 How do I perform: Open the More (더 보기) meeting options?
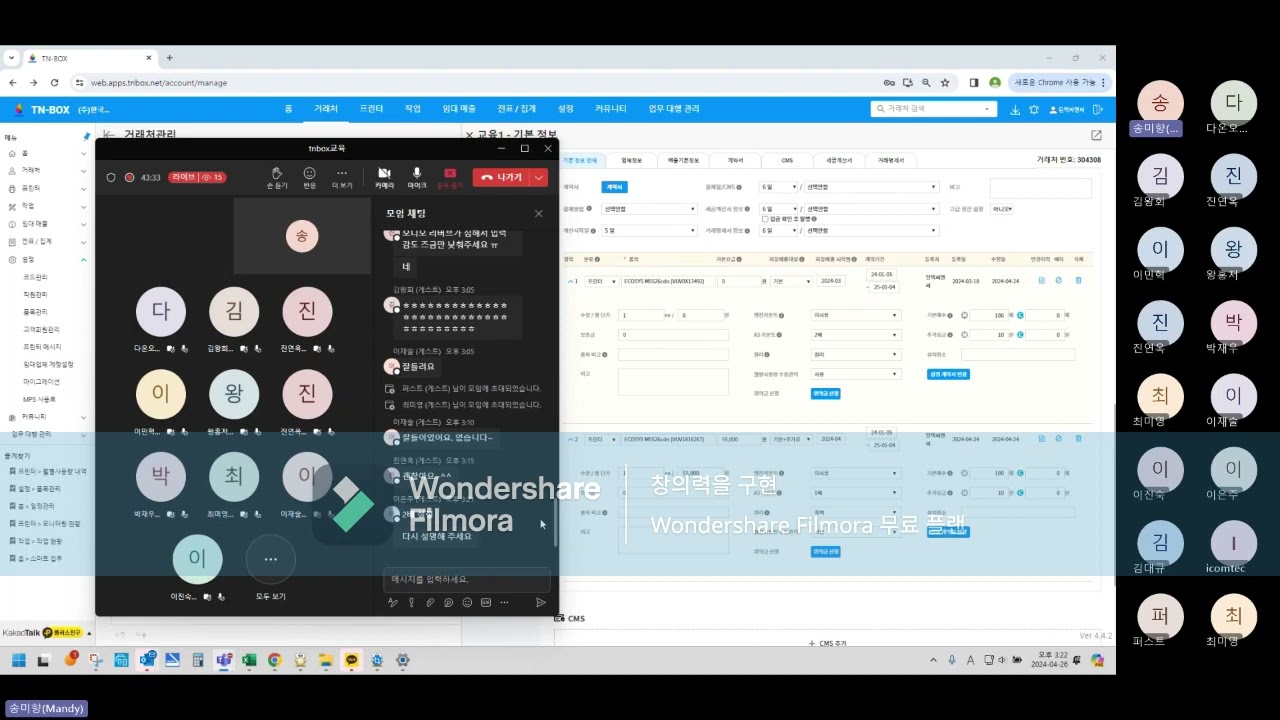pos(342,177)
